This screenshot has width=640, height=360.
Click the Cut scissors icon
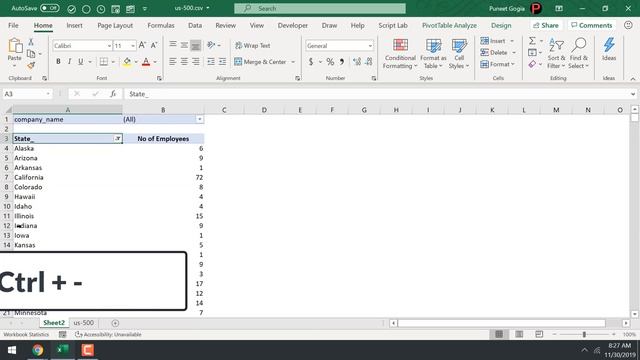coord(31,42)
